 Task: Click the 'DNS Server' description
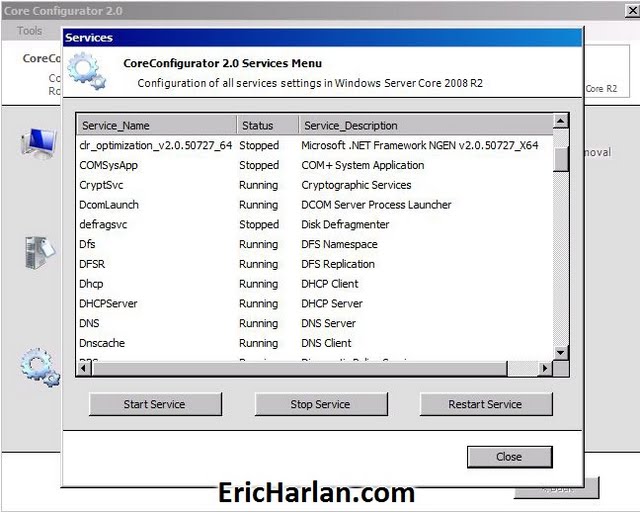click(x=329, y=323)
